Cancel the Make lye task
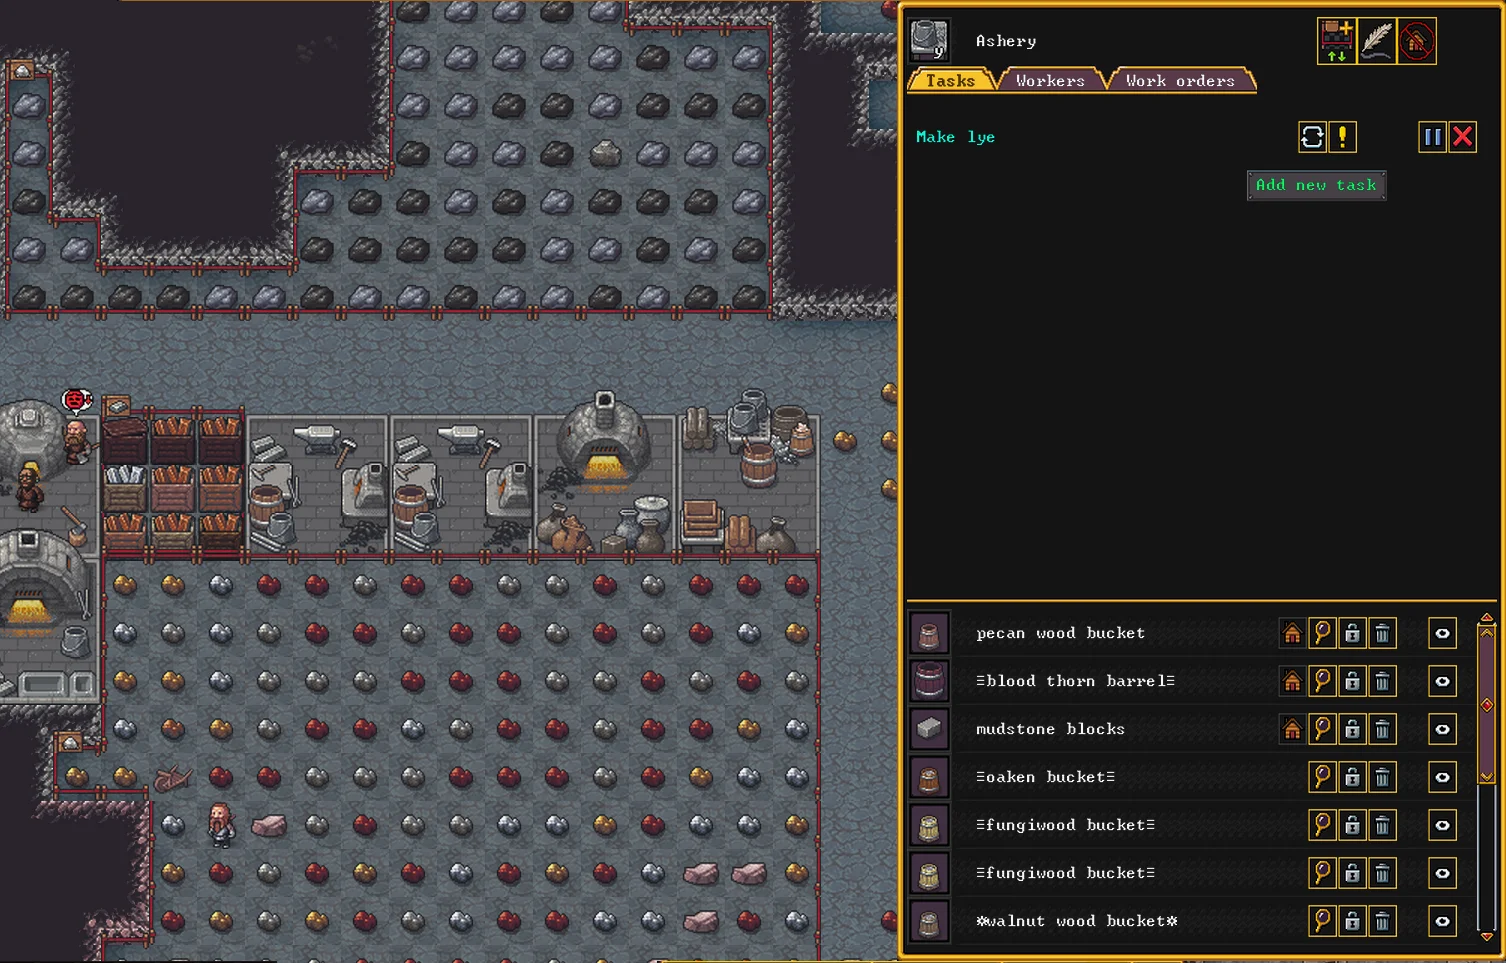 [1462, 137]
